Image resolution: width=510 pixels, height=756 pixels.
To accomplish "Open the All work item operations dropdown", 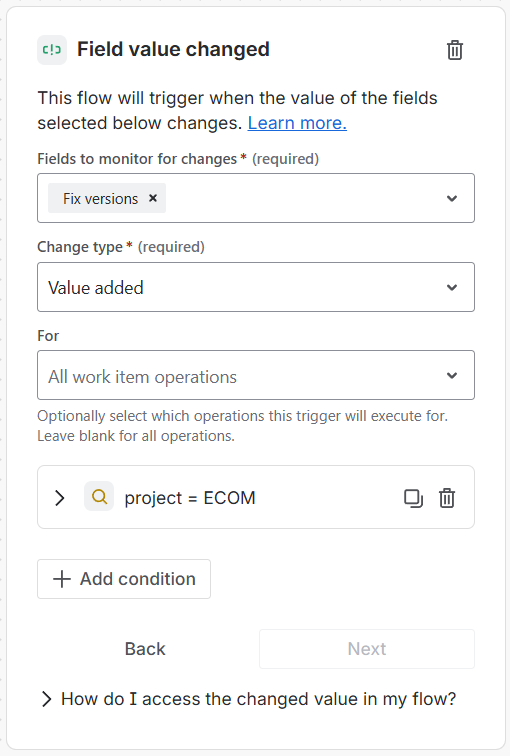I will tap(256, 375).
